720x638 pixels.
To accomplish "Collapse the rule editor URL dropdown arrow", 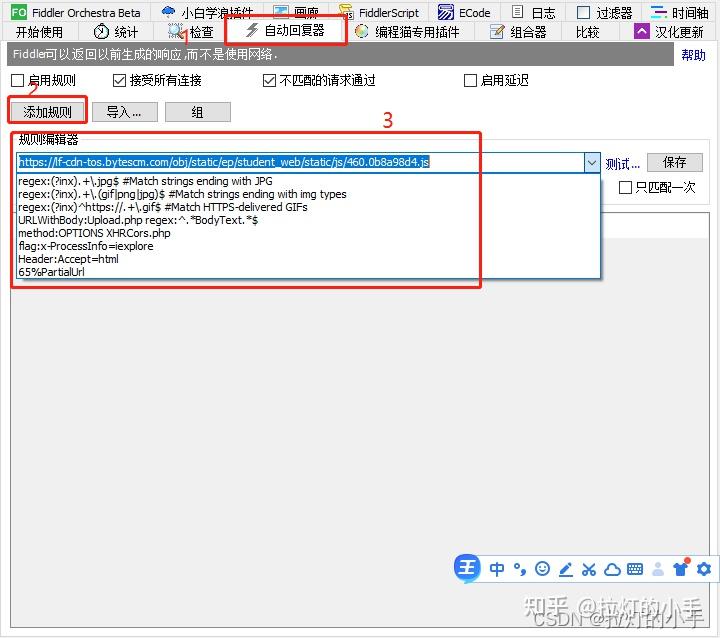I will point(592,163).
